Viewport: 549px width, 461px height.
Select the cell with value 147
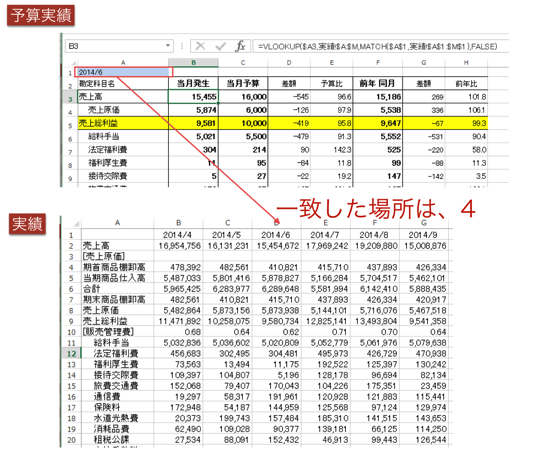coord(377,176)
